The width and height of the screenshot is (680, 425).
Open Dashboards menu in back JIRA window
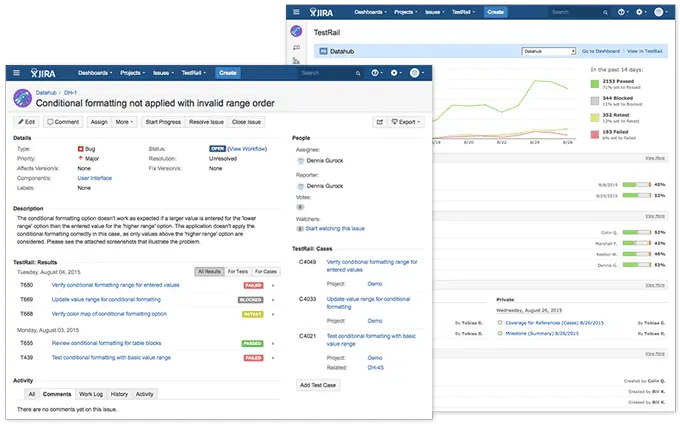(370, 12)
